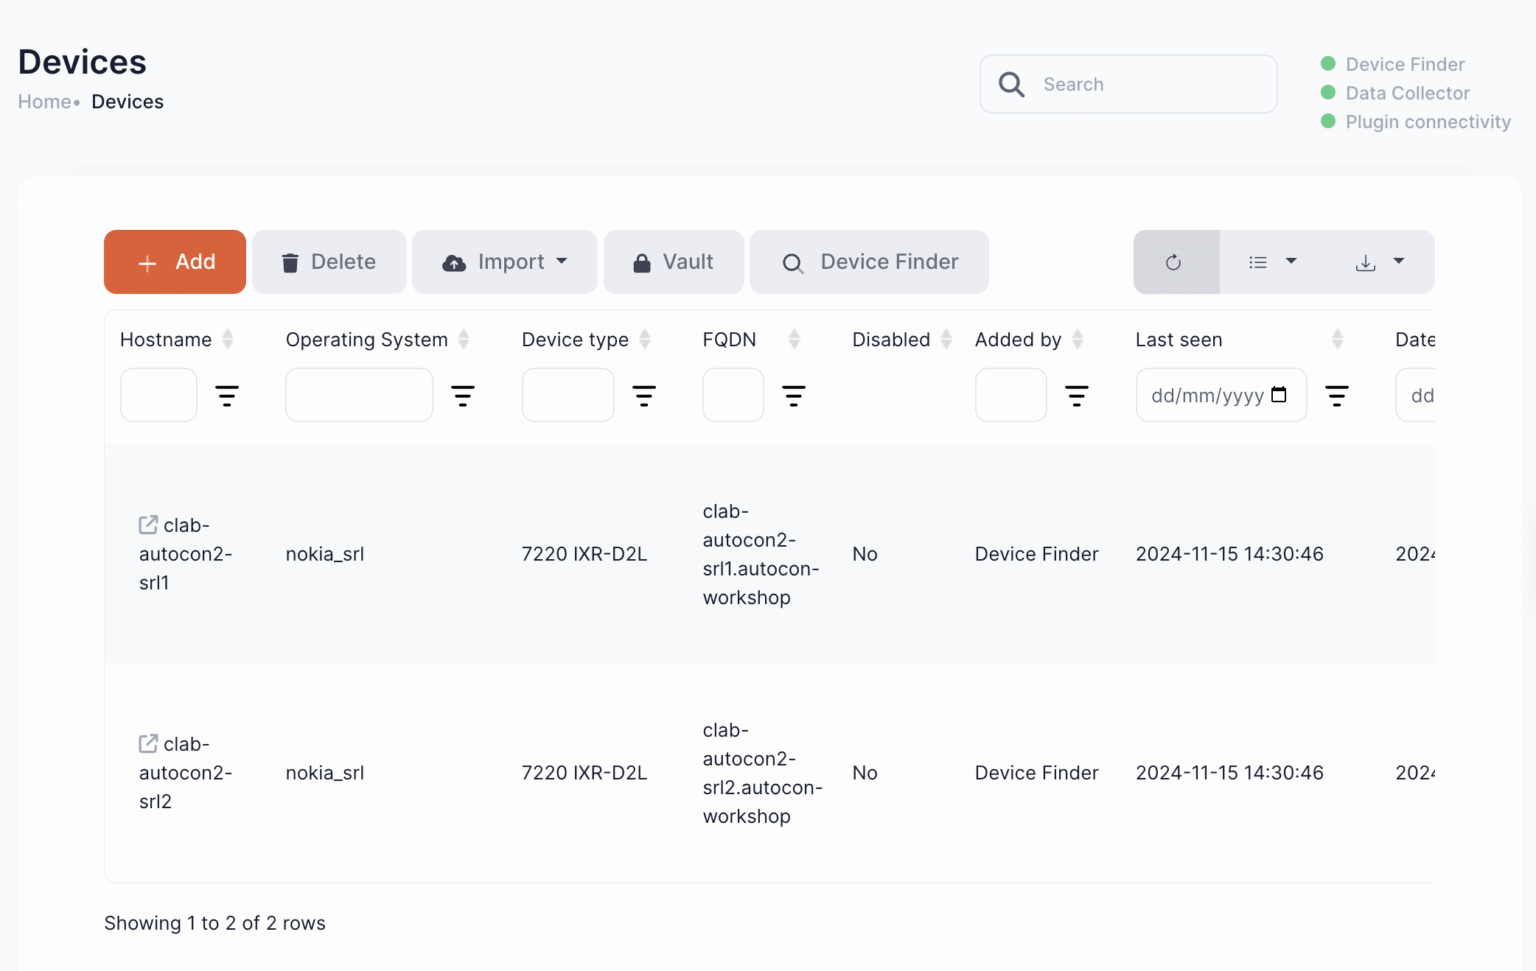Launch Device Finder

point(868,262)
